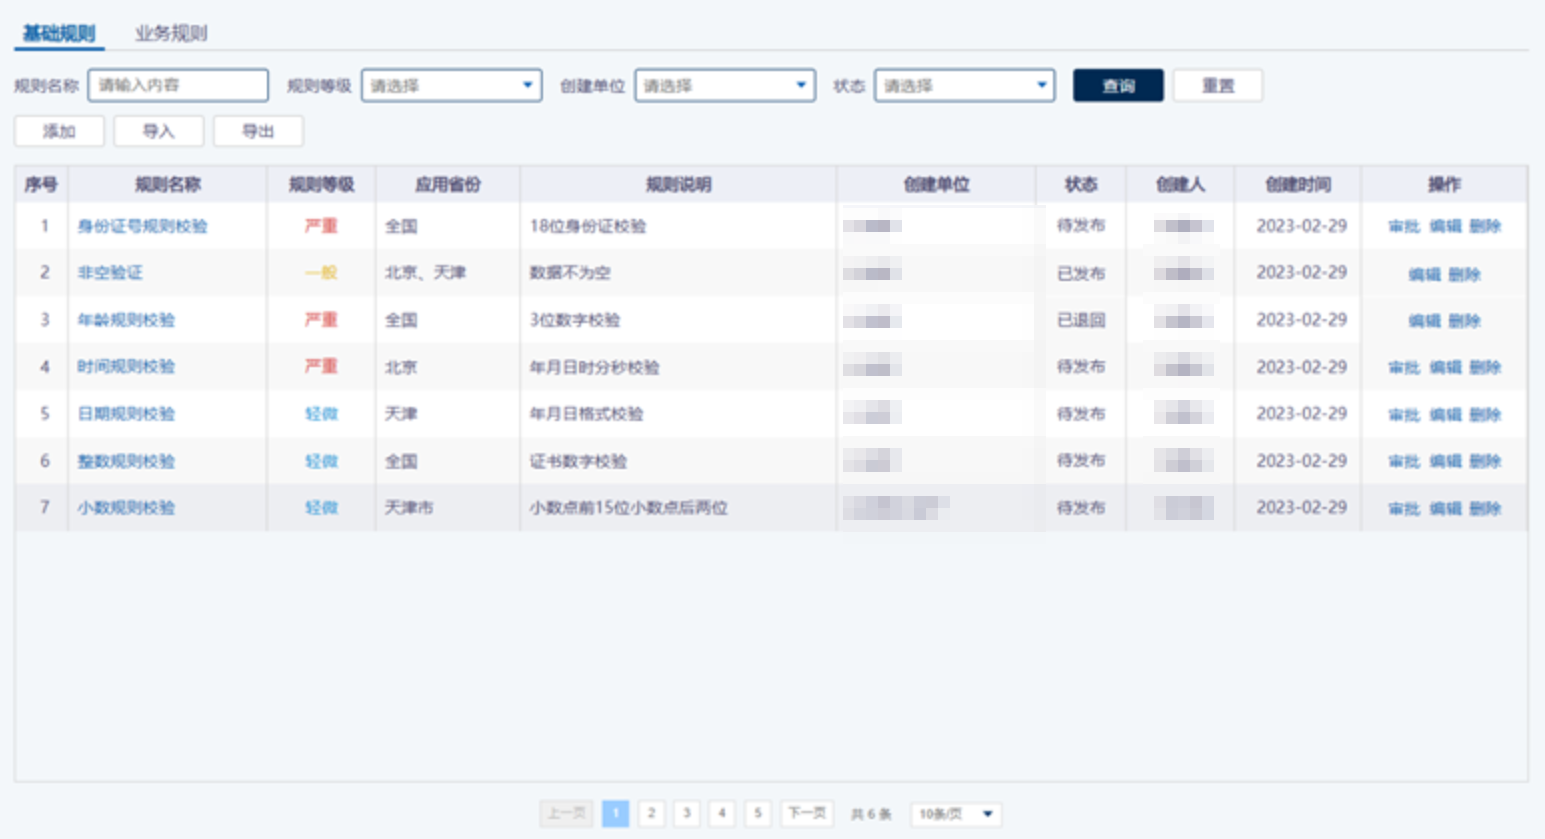This screenshot has width=1545, height=839.
Task: Switch to the 基础规则 tab
Action: (59, 33)
